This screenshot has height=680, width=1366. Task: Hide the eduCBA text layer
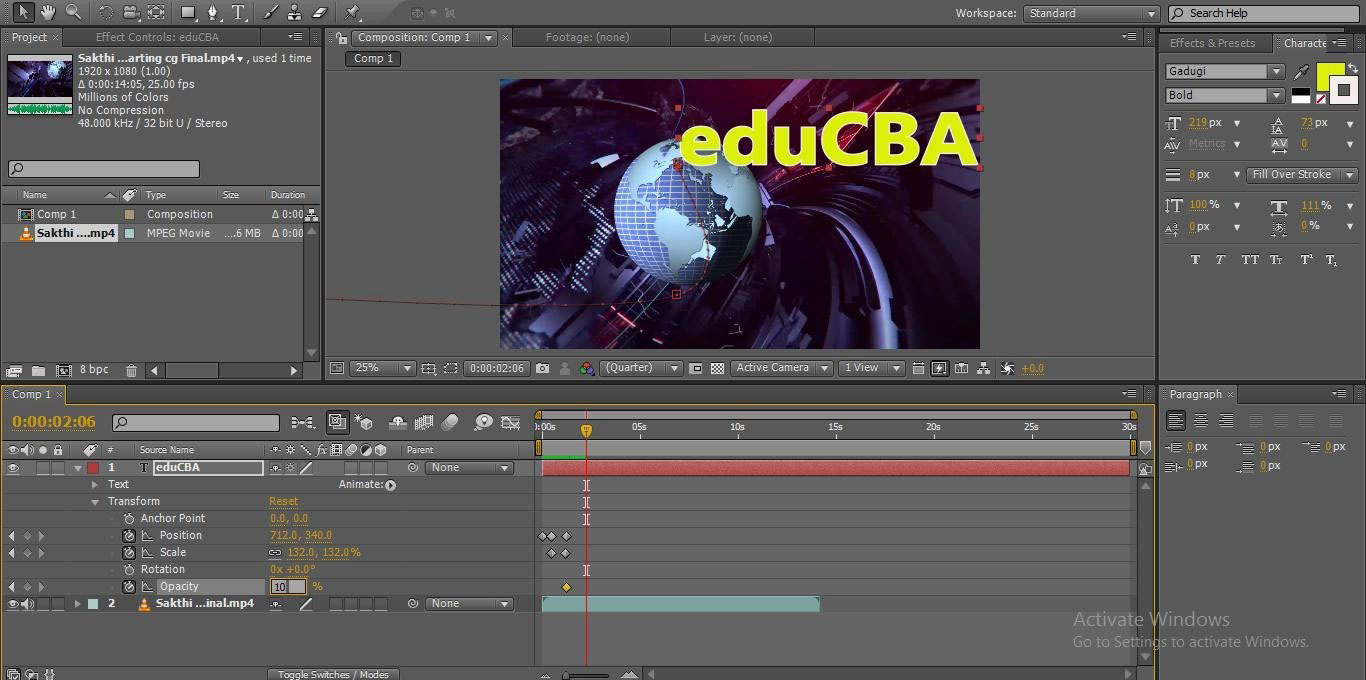[x=13, y=468]
